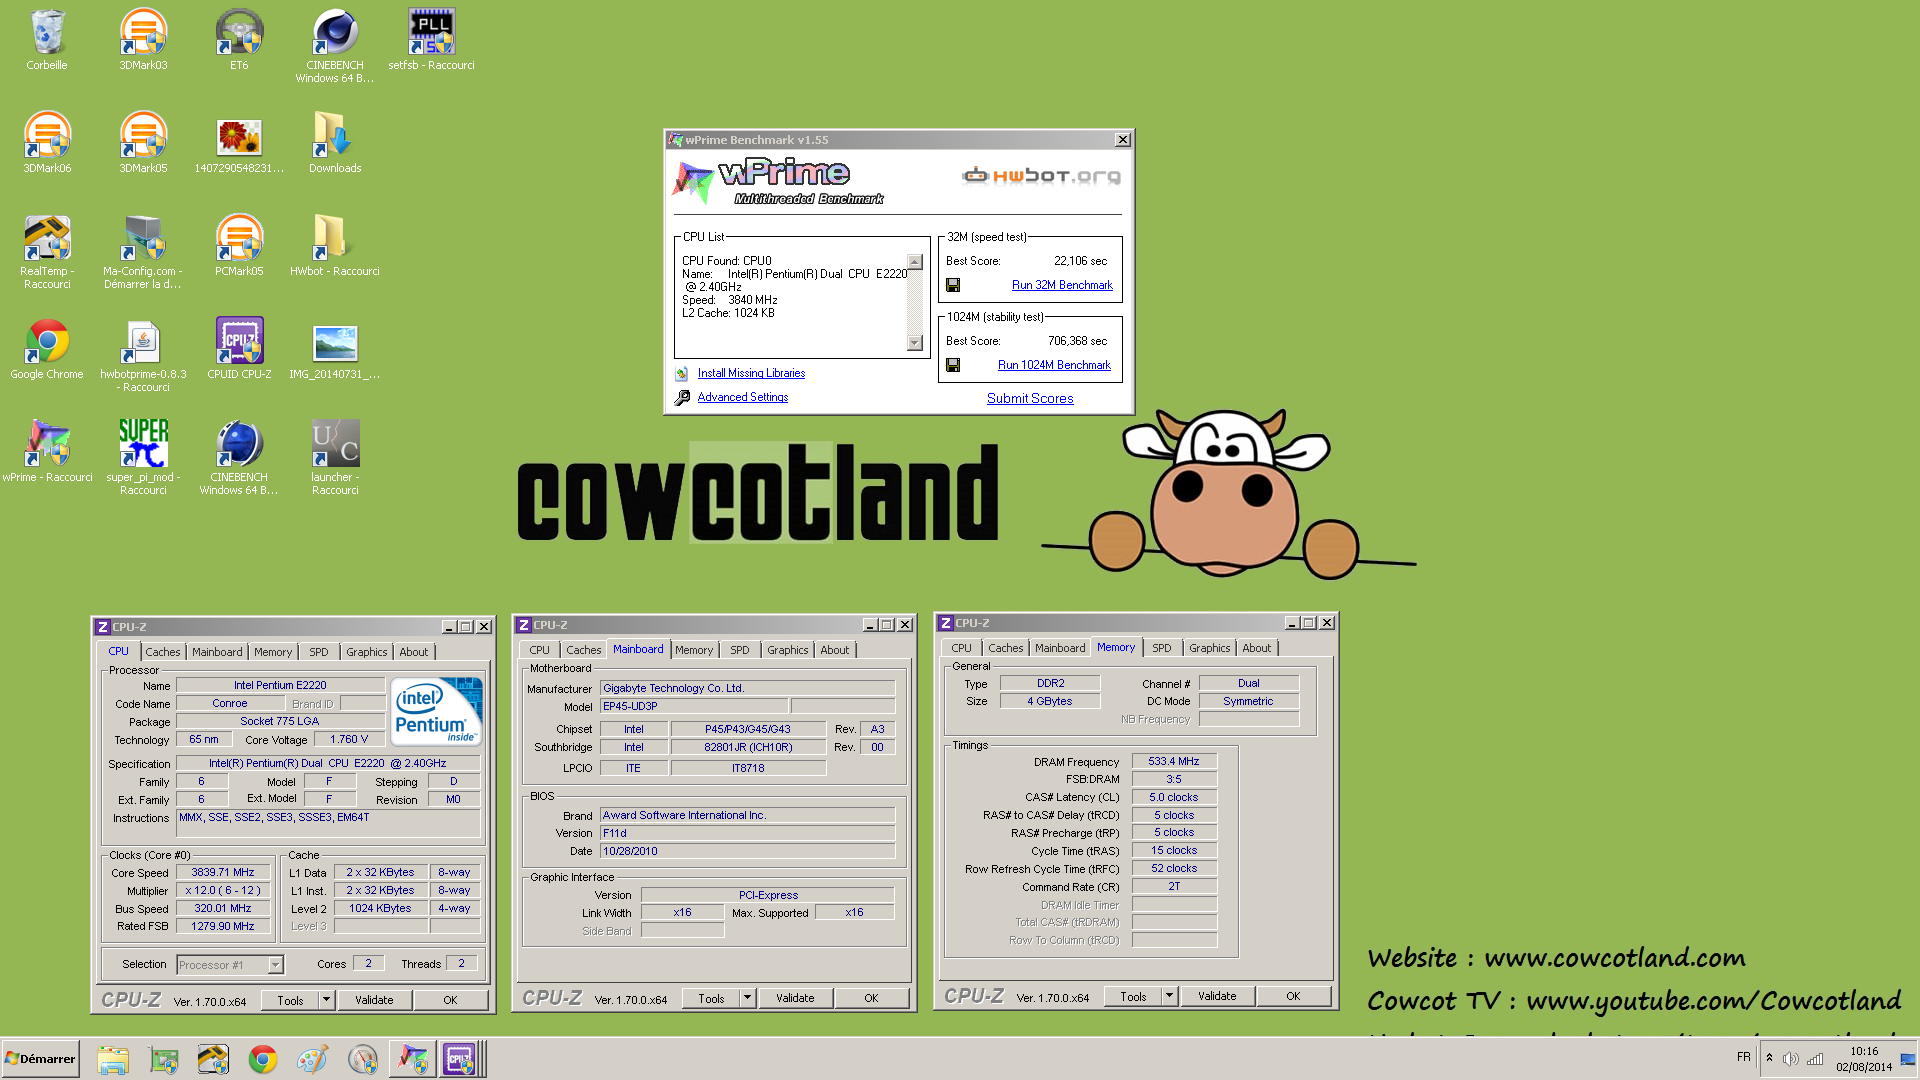Click the floppy save icon for 32M score
This screenshot has width=1920, height=1080.
[953, 285]
